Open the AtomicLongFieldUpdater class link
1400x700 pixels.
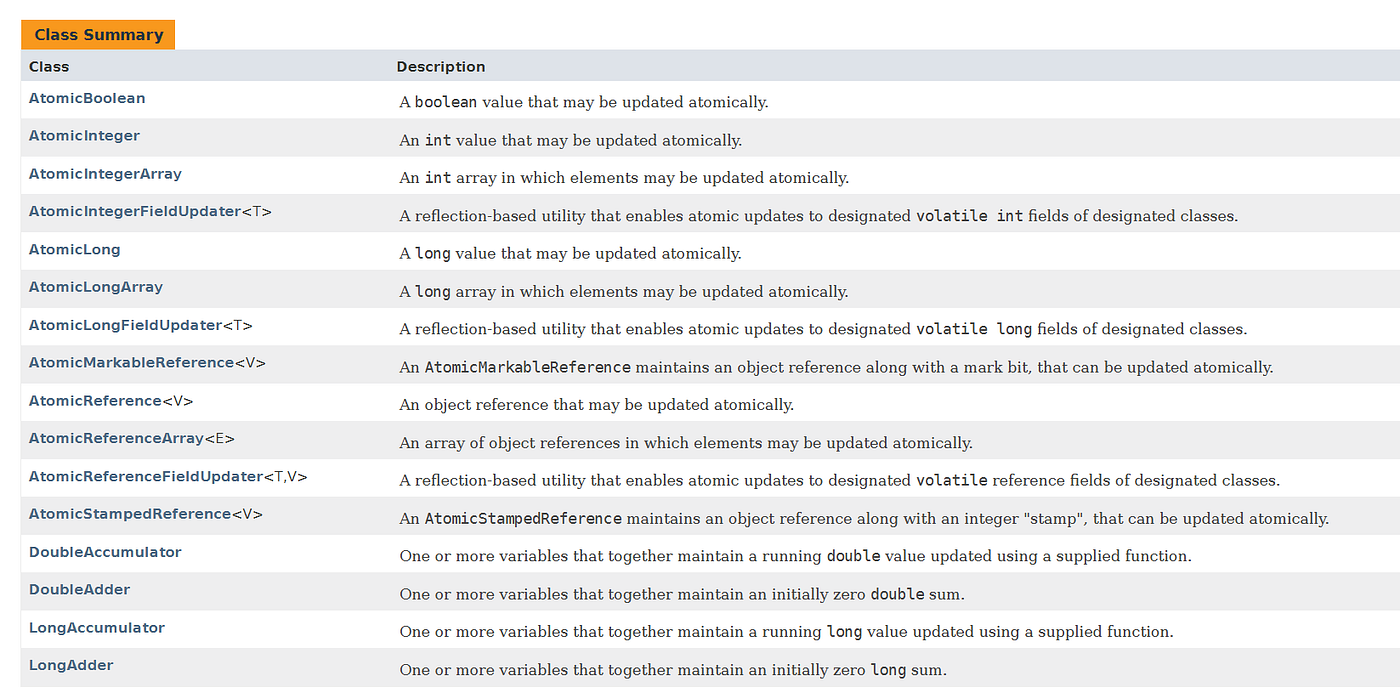tap(125, 325)
